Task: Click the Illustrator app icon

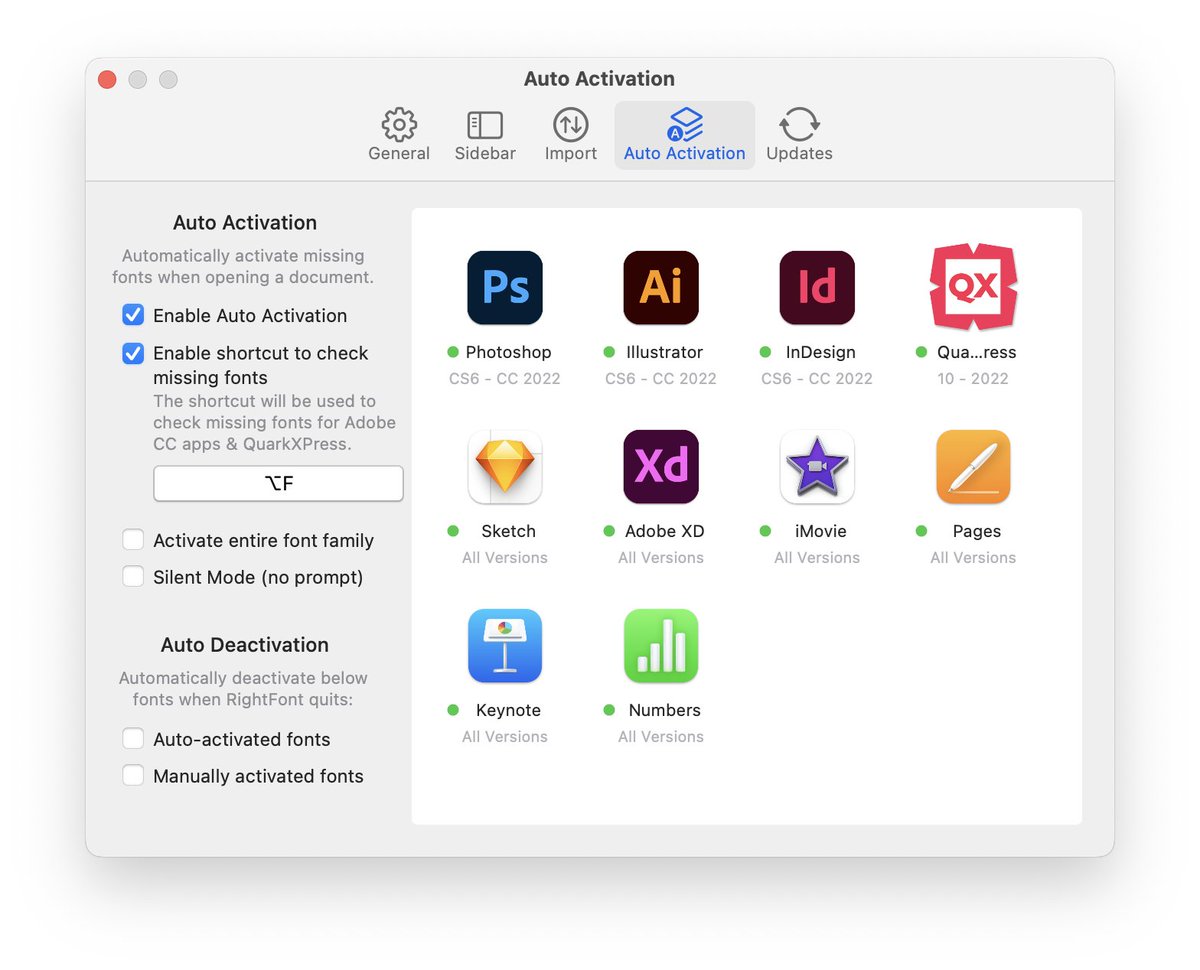Action: pyautogui.click(x=661, y=288)
